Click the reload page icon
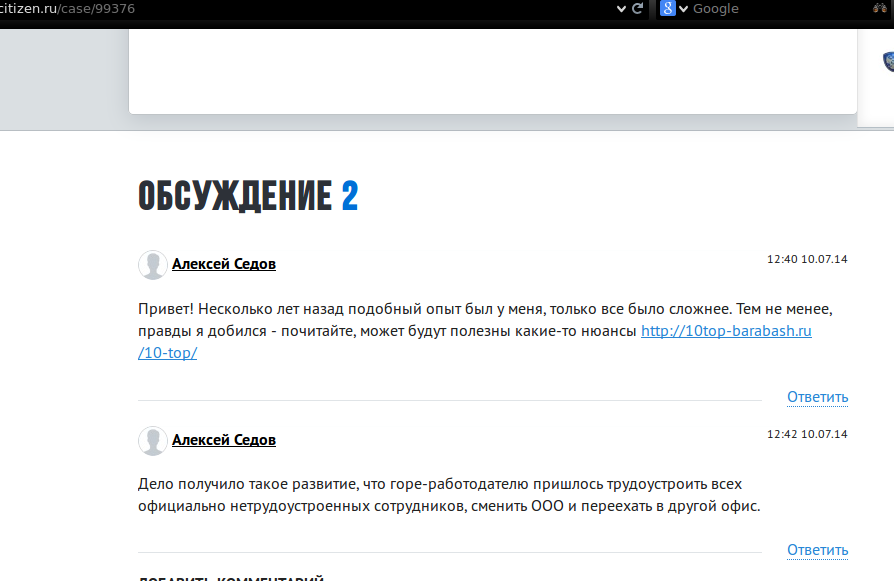The height and width of the screenshot is (581, 894). point(637,9)
